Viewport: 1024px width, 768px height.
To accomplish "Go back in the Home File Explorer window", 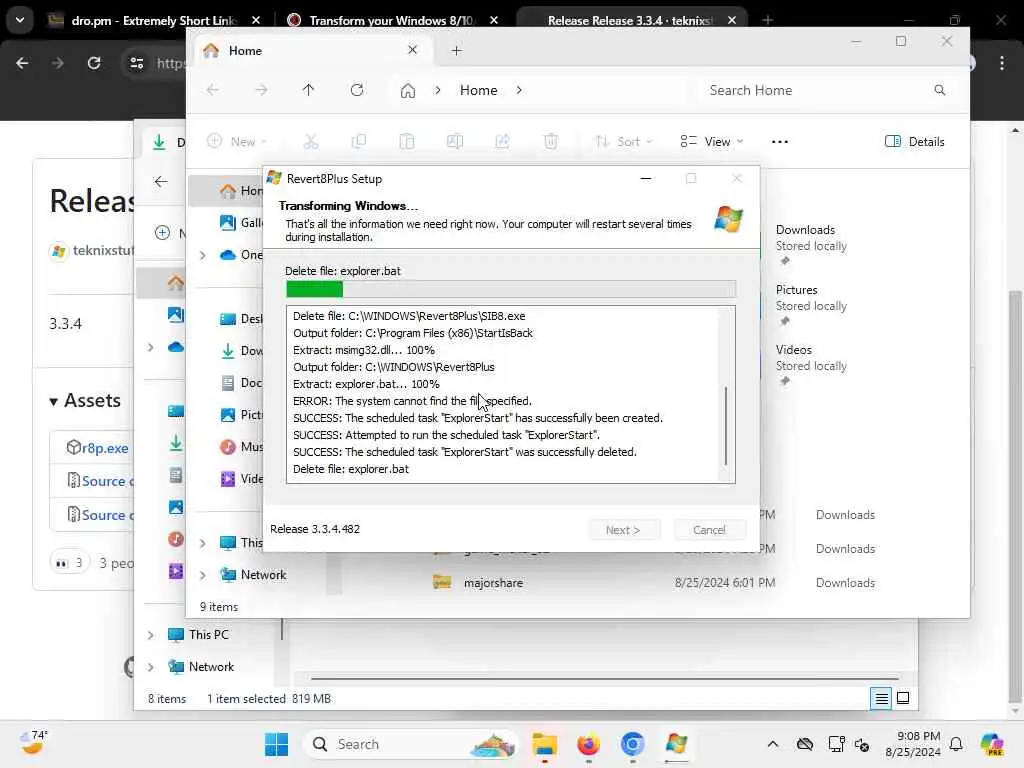I will click(213, 89).
